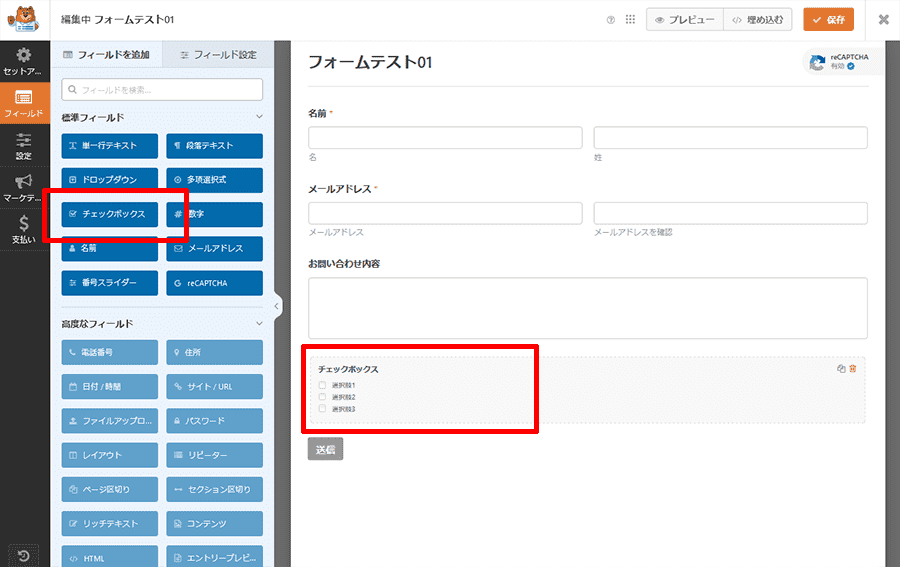Delete the チェックボックス field with trash icon

[x=853, y=368]
